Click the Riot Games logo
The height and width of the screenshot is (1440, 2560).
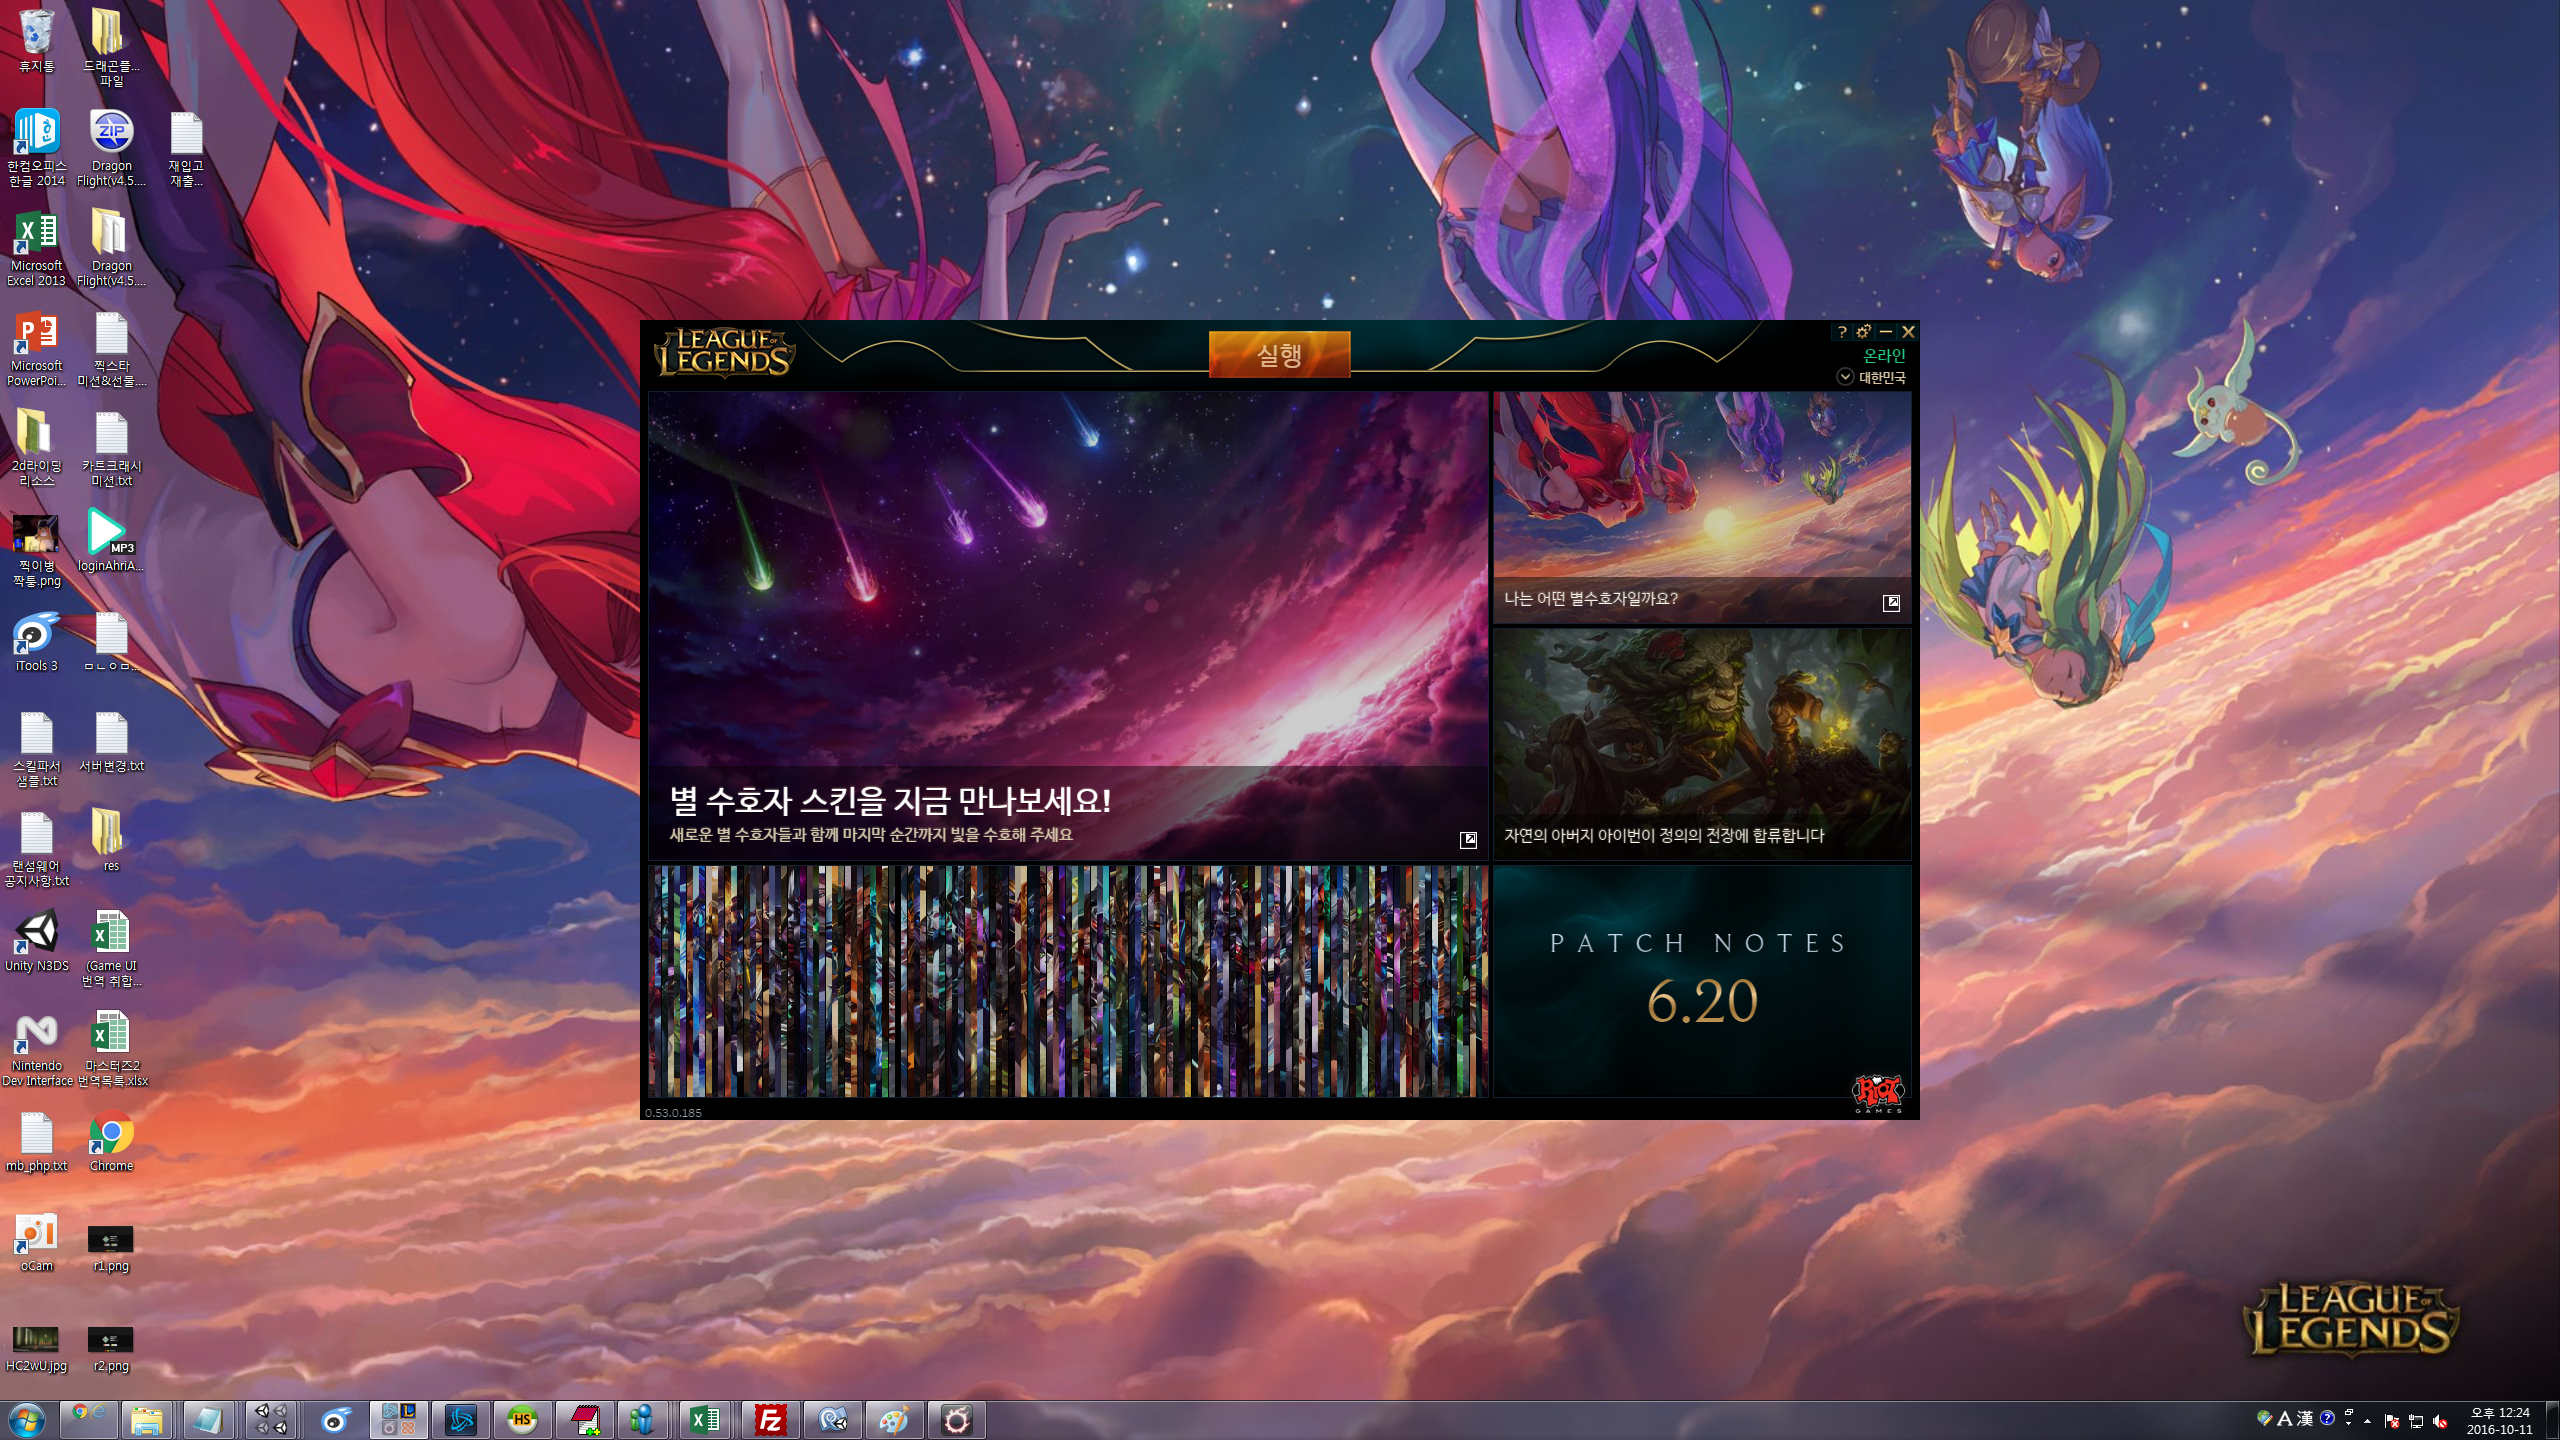(x=1877, y=1092)
